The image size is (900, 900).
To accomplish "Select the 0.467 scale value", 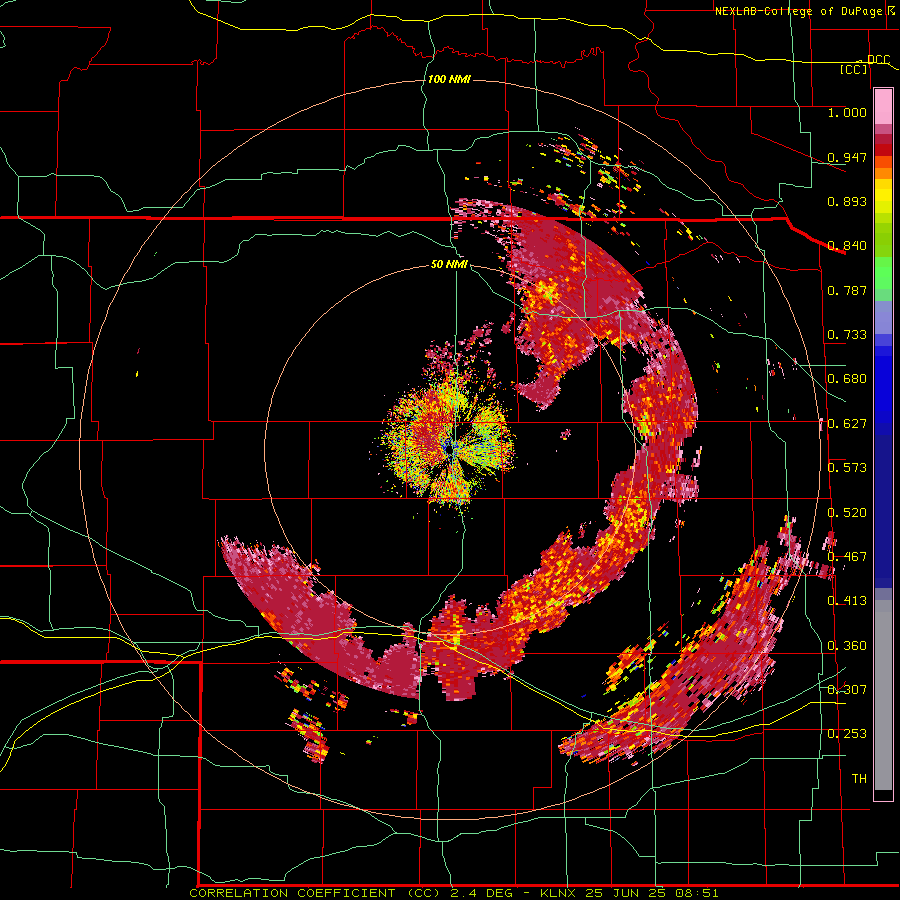I will tap(847, 557).
